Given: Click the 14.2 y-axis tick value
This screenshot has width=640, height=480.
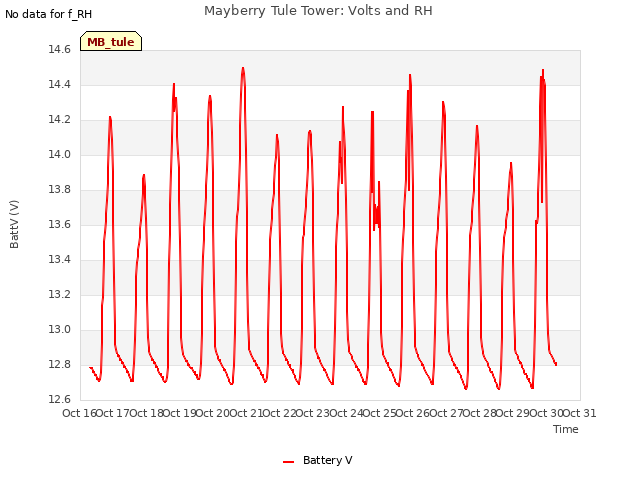Looking at the screenshot, I should (60, 120).
